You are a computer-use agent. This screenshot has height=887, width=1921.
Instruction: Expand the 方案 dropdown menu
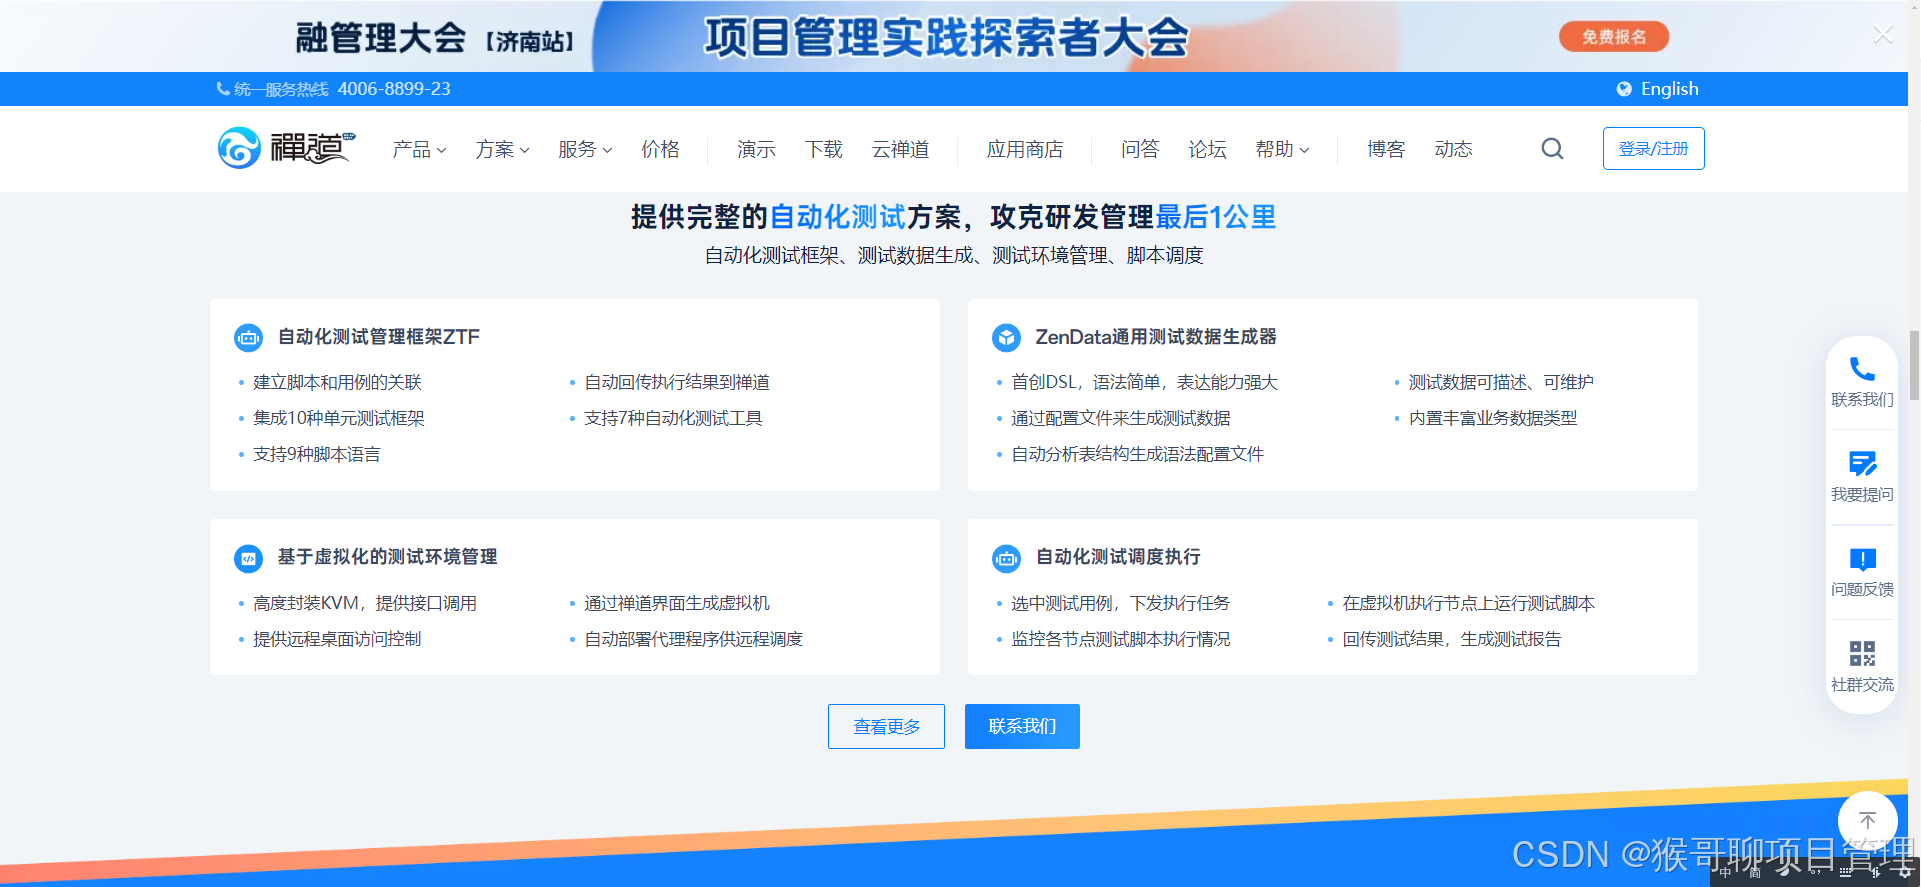click(x=502, y=149)
